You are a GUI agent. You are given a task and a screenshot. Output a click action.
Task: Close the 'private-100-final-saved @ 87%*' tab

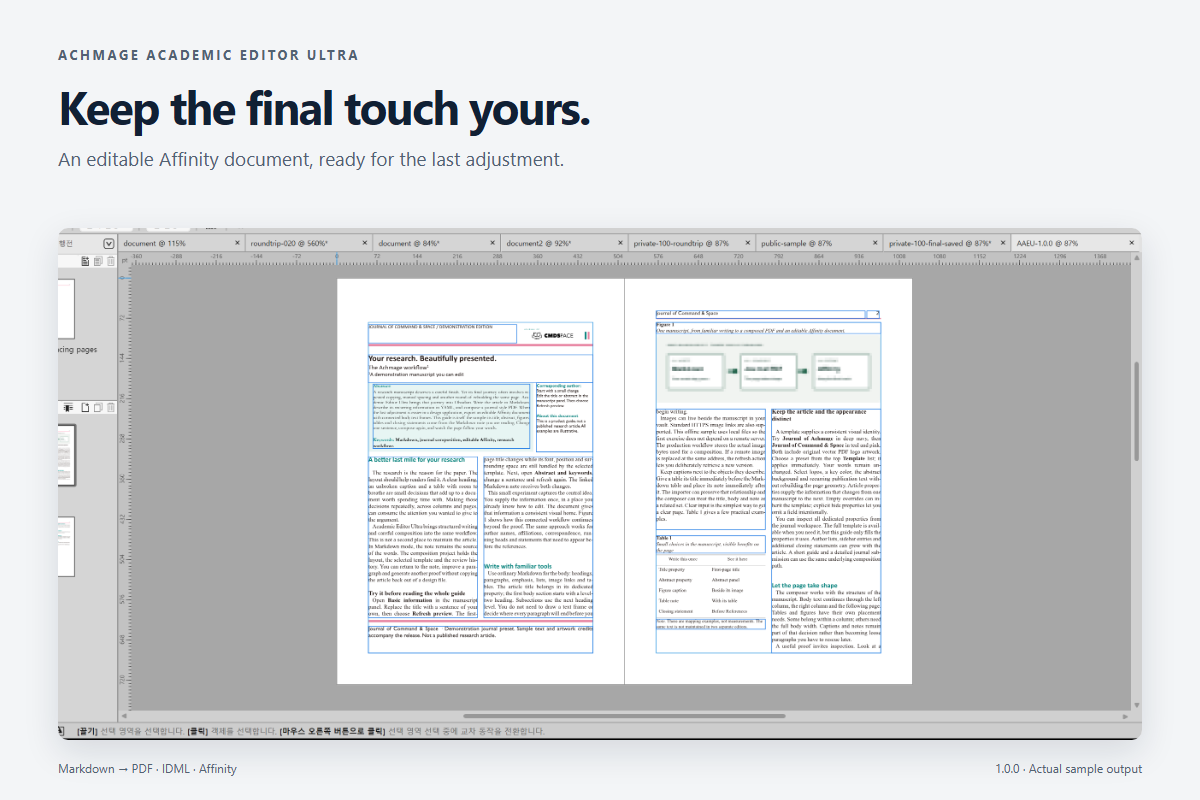1004,243
